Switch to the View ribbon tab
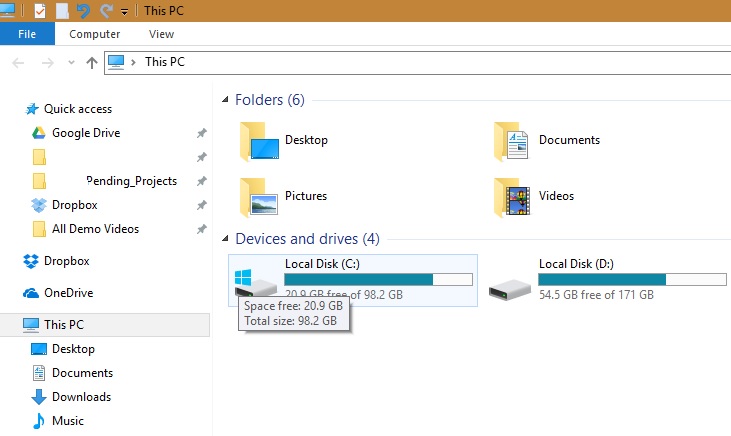The image size is (731, 436). 161,34
